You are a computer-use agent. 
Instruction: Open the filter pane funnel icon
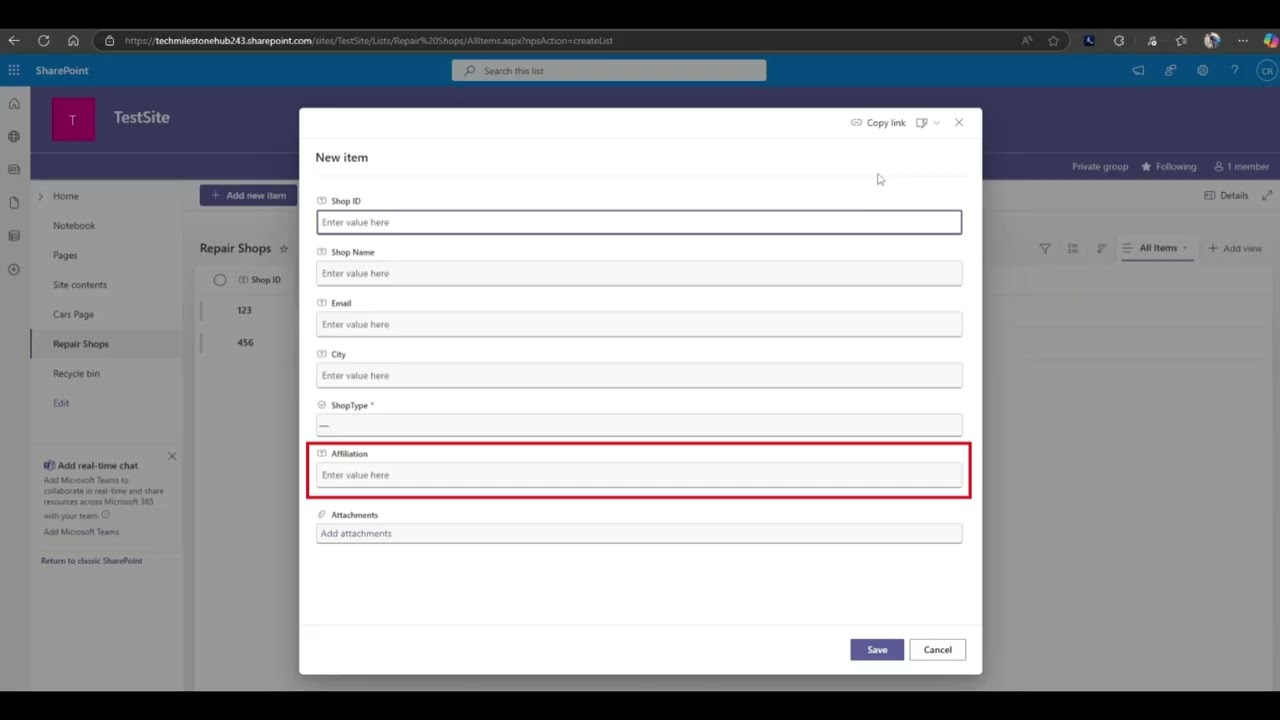click(x=1044, y=248)
